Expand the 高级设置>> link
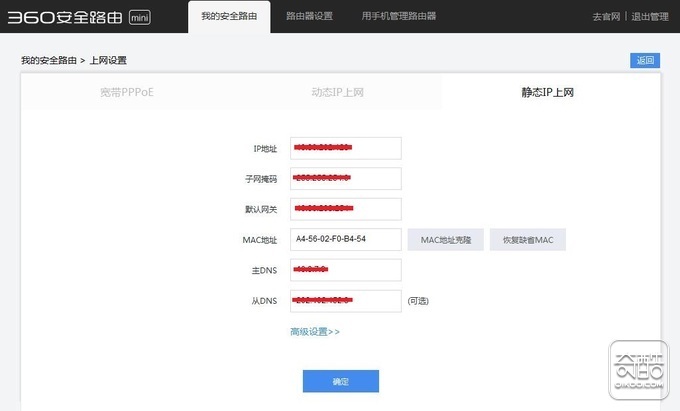The height and width of the screenshot is (411, 680). coord(315,332)
